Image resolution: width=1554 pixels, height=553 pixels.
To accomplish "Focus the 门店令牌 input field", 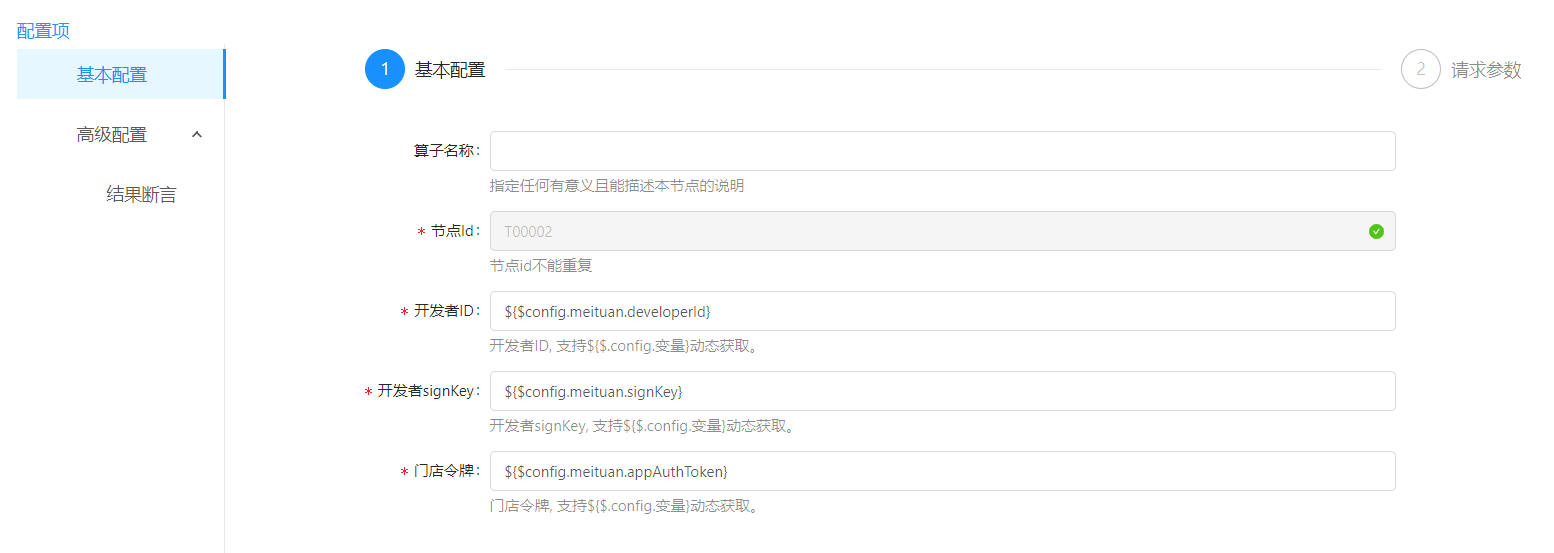I will point(941,471).
